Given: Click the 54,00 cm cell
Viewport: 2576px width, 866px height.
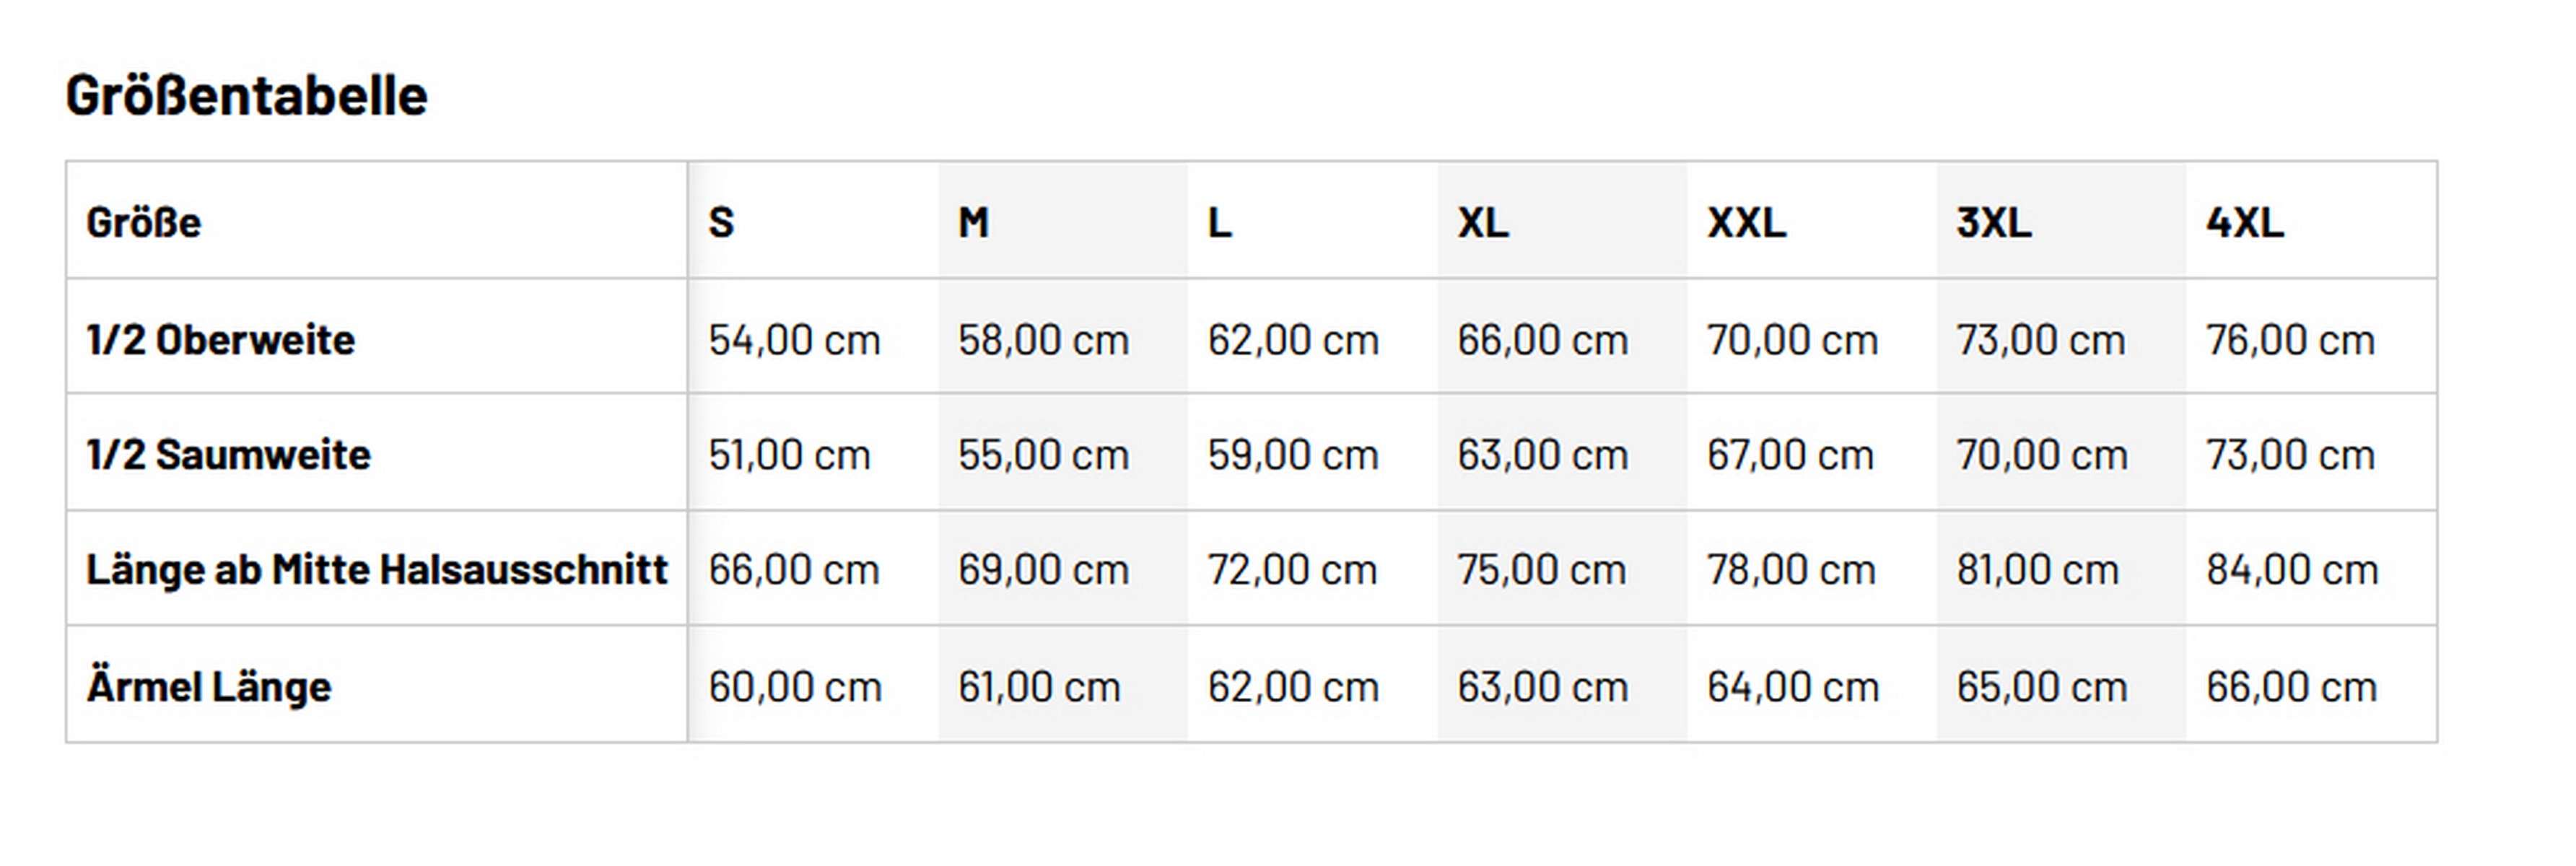Looking at the screenshot, I should pos(794,340).
